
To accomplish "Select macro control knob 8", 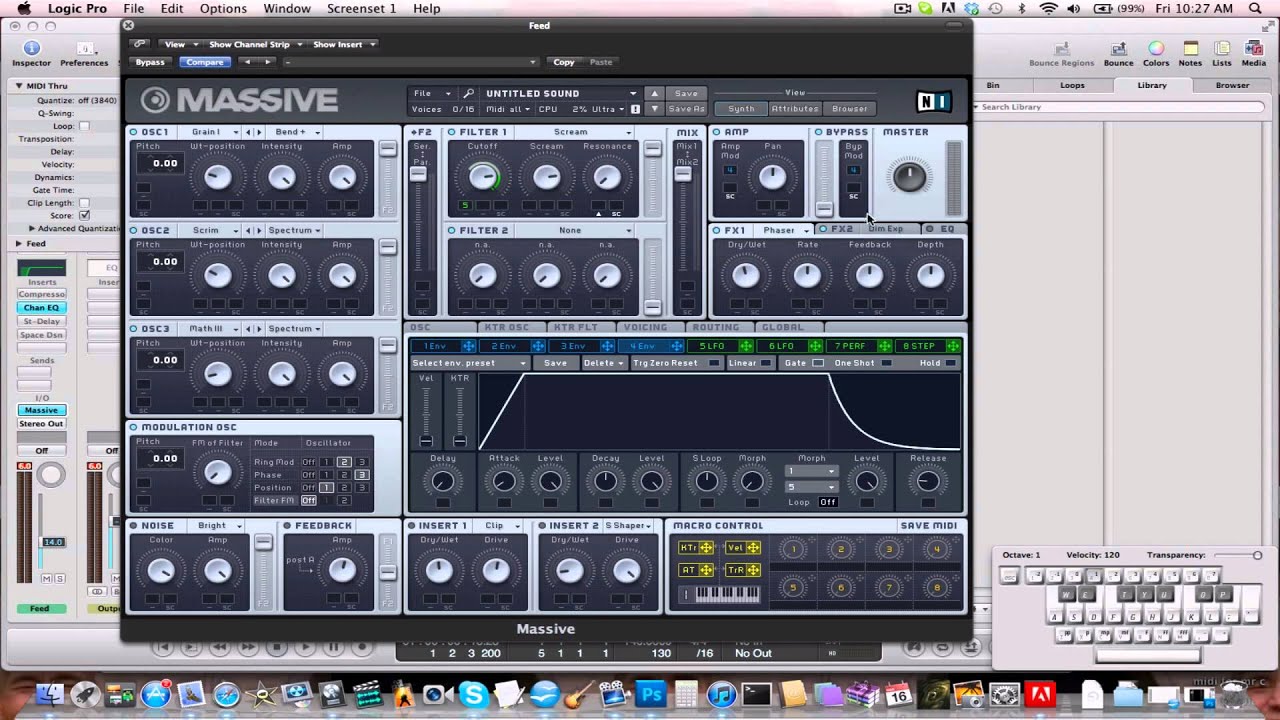I will tap(937, 587).
